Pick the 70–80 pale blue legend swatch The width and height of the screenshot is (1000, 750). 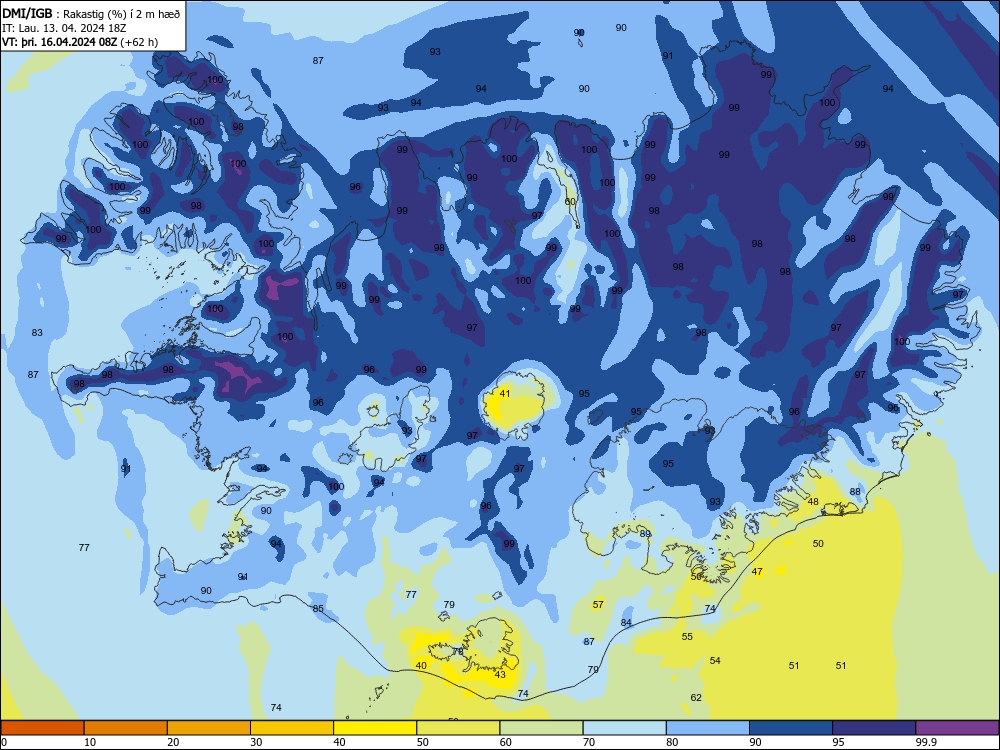625,728
